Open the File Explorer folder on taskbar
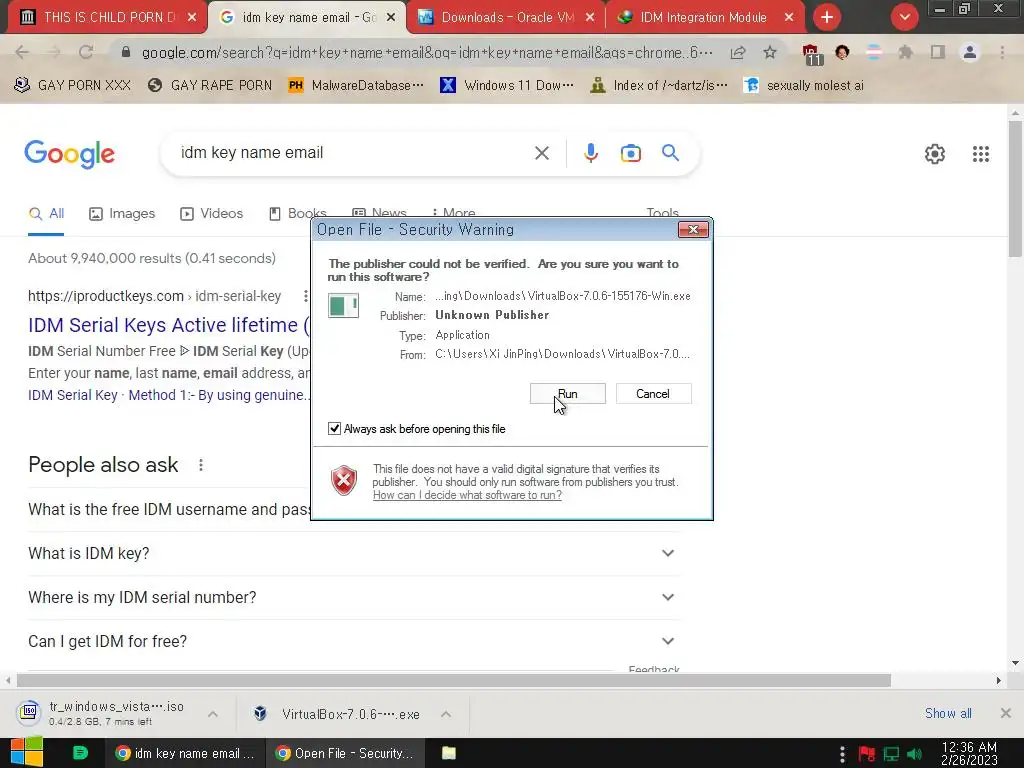This screenshot has width=1024, height=768. 449,753
